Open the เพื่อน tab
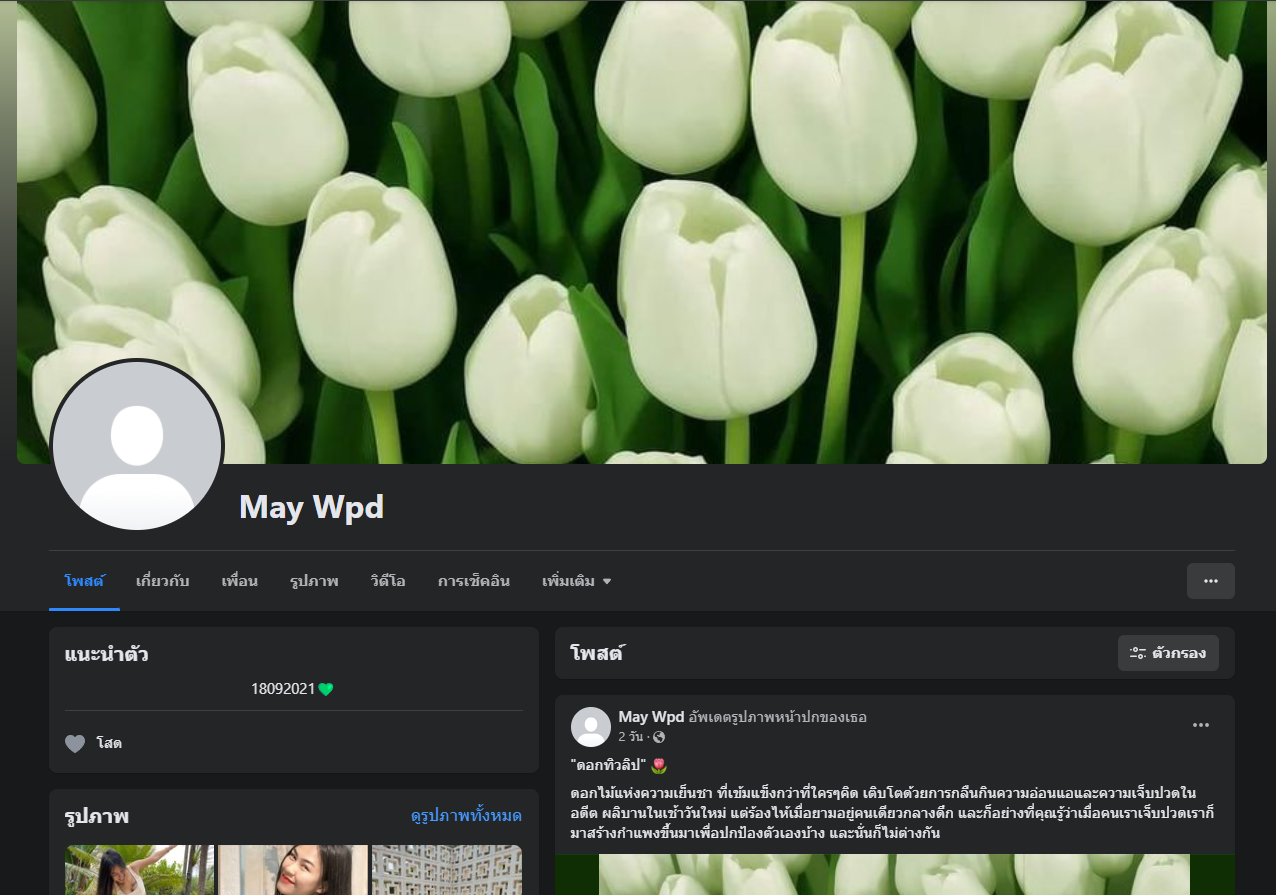 coord(240,581)
